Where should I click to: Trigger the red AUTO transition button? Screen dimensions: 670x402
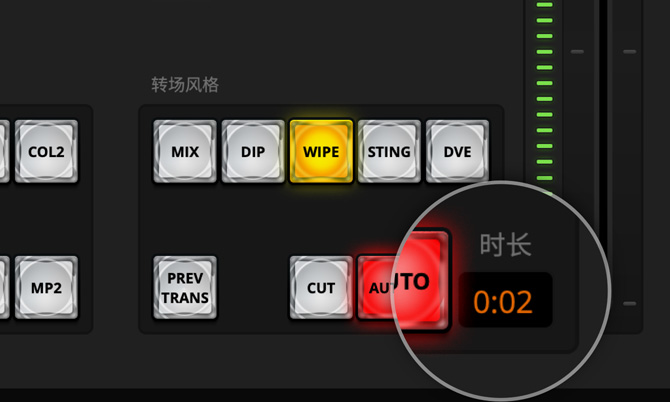(402, 281)
